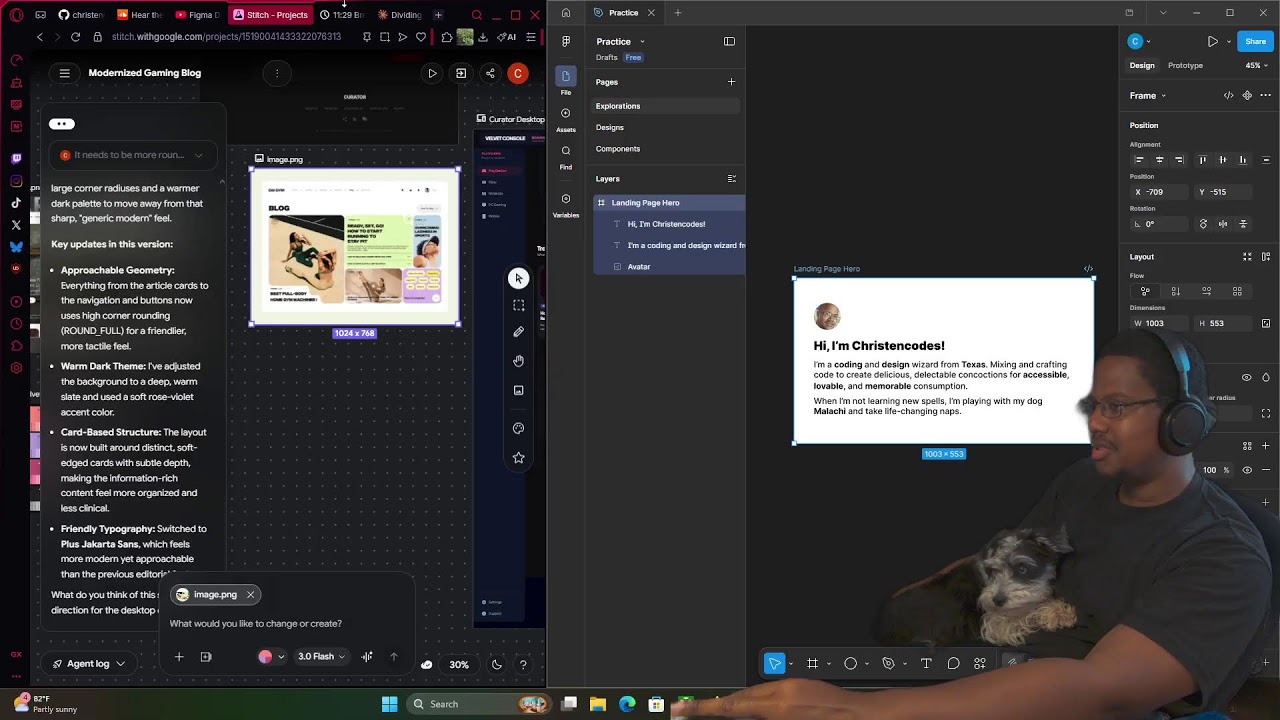
Task: Add a new page in Figma
Action: 731,82
